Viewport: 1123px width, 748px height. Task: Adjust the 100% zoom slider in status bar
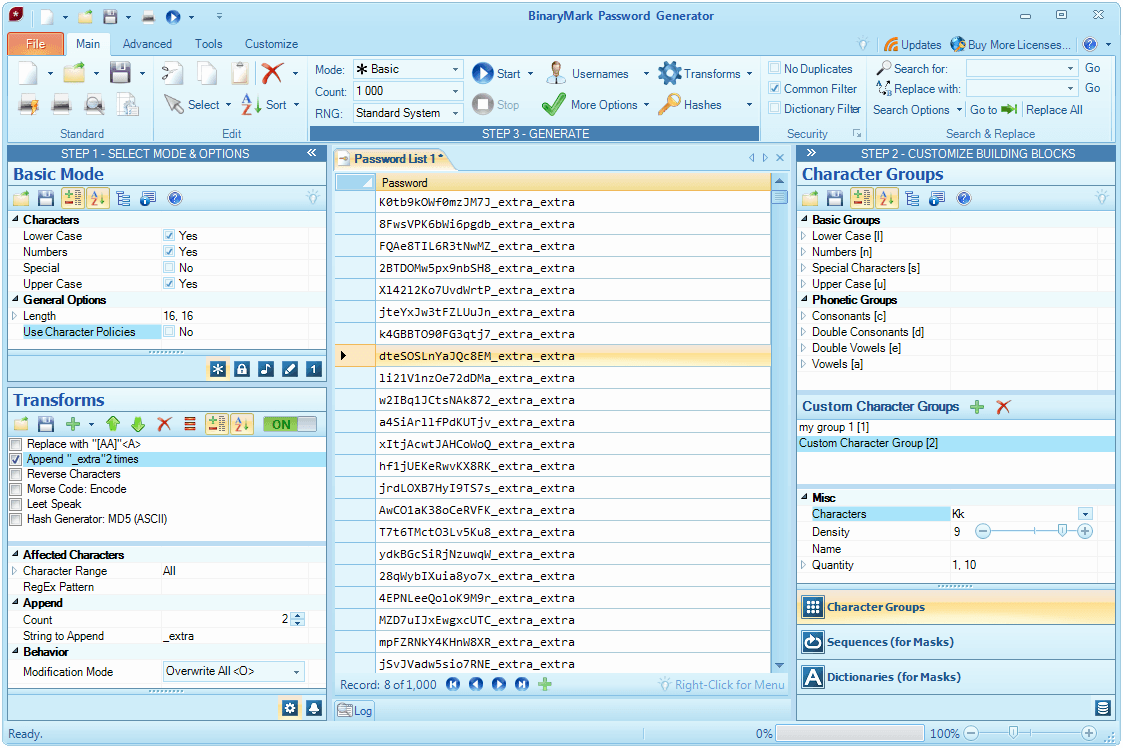click(1013, 732)
